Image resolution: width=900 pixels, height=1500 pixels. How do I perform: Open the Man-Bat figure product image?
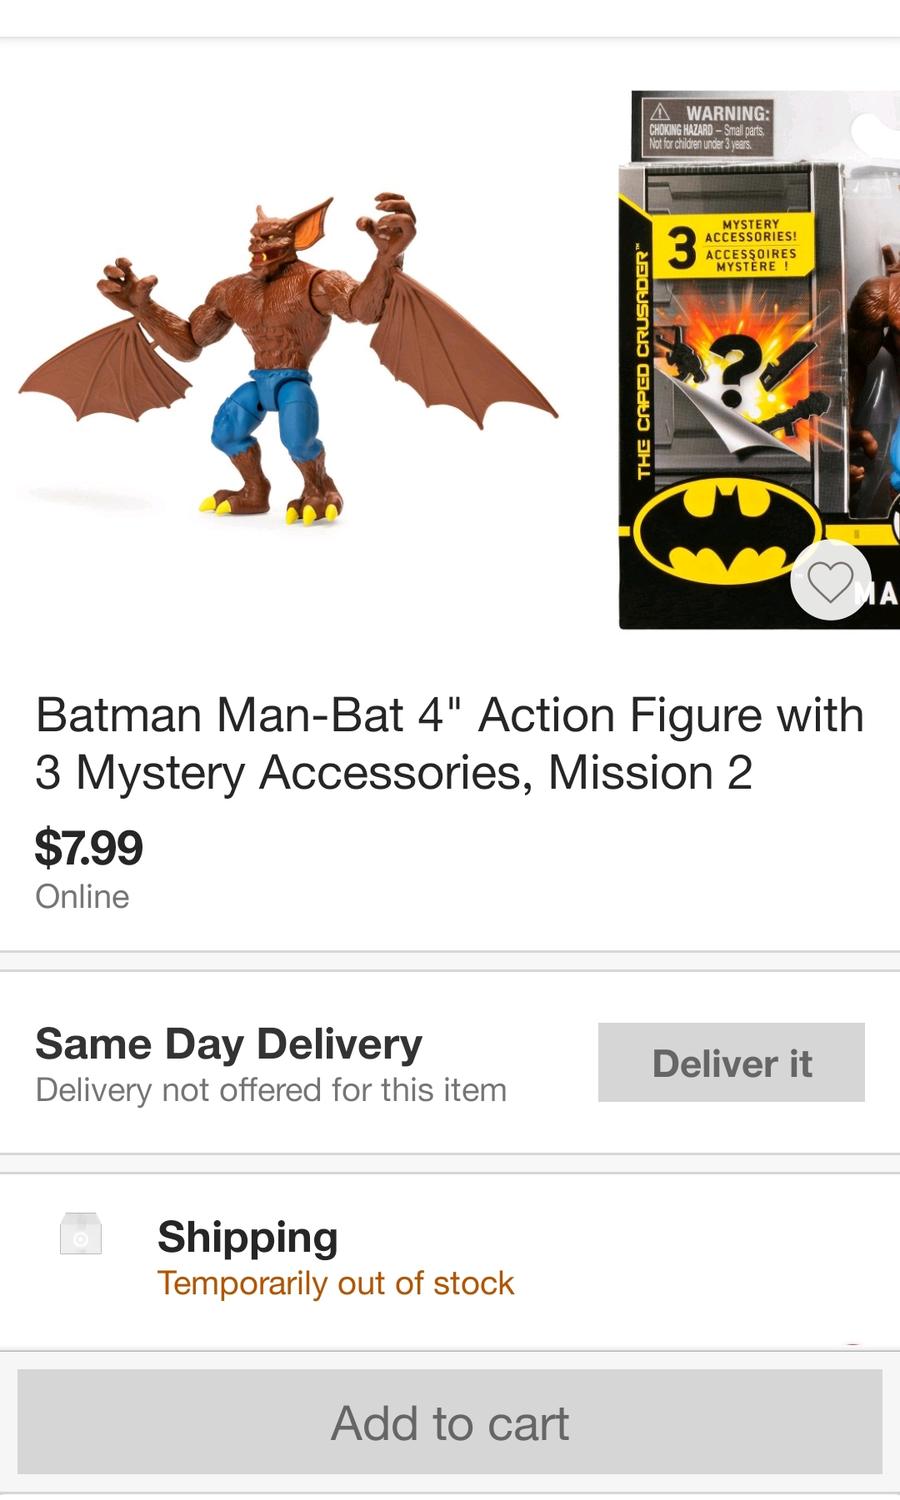[x=288, y=360]
